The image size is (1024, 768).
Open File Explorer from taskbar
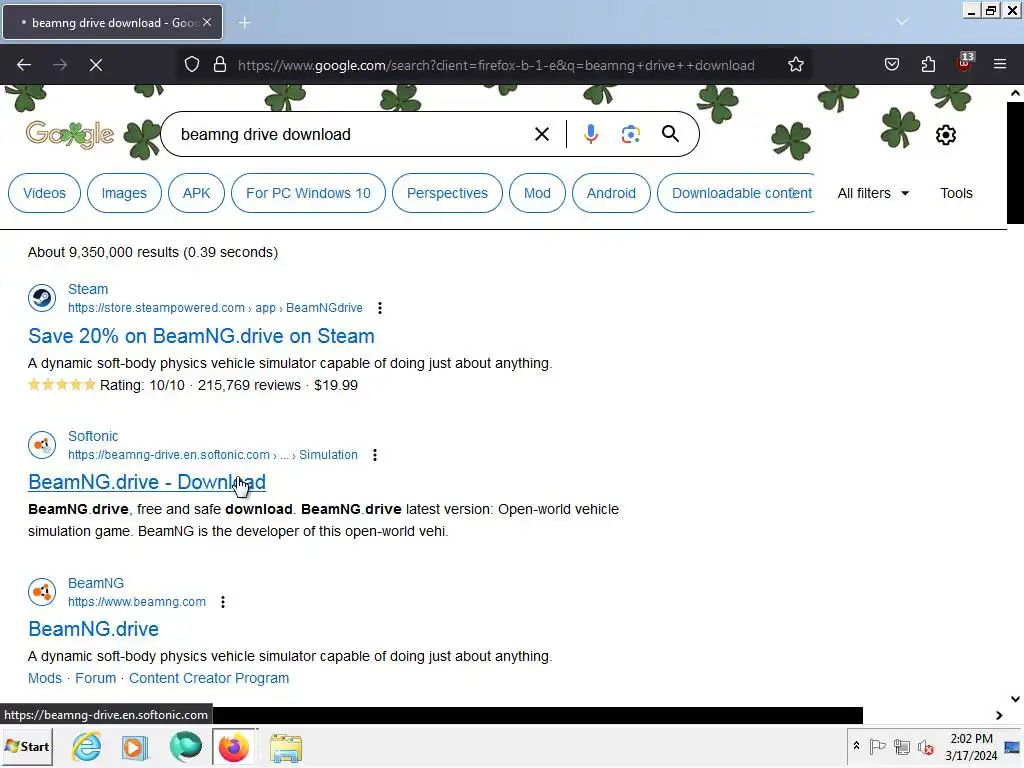[x=285, y=748]
